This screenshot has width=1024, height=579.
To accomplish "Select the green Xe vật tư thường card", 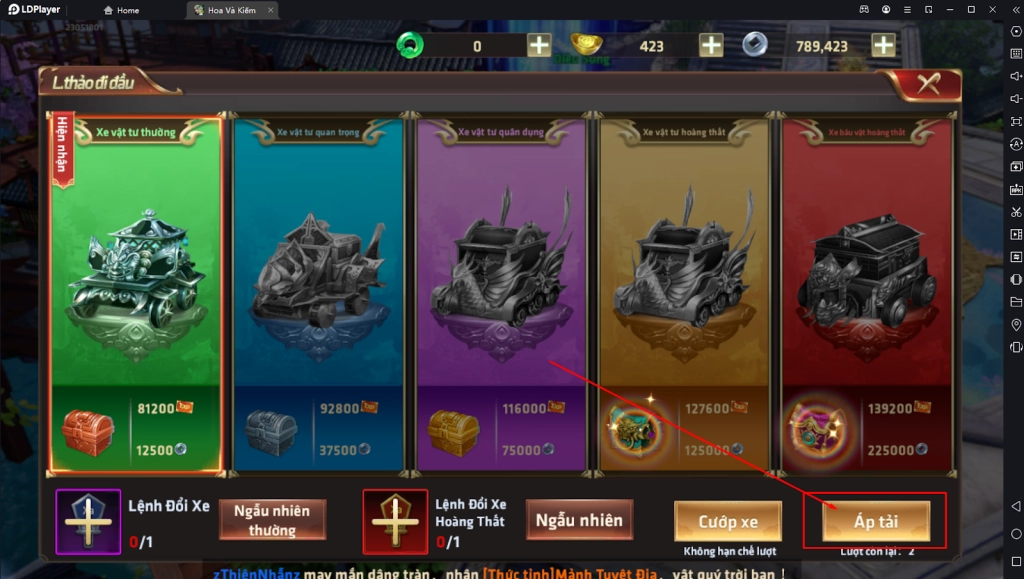I will pos(136,294).
